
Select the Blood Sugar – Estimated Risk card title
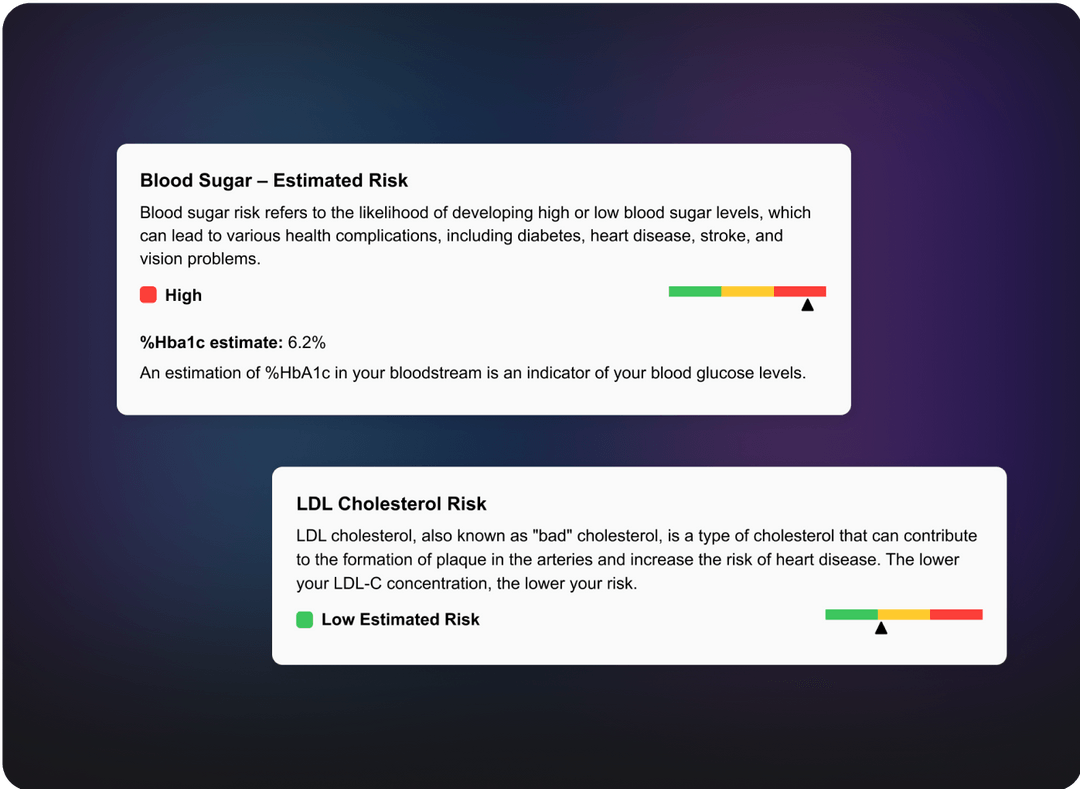click(x=274, y=180)
